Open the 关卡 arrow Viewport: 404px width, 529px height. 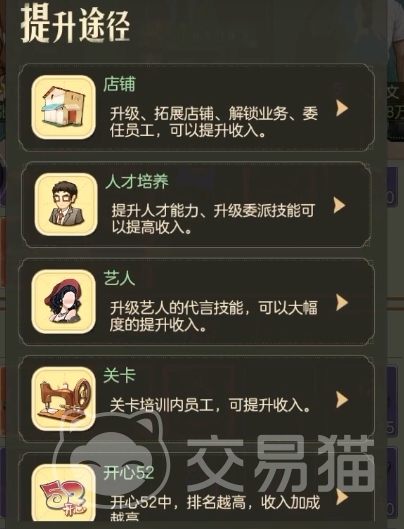point(342,400)
